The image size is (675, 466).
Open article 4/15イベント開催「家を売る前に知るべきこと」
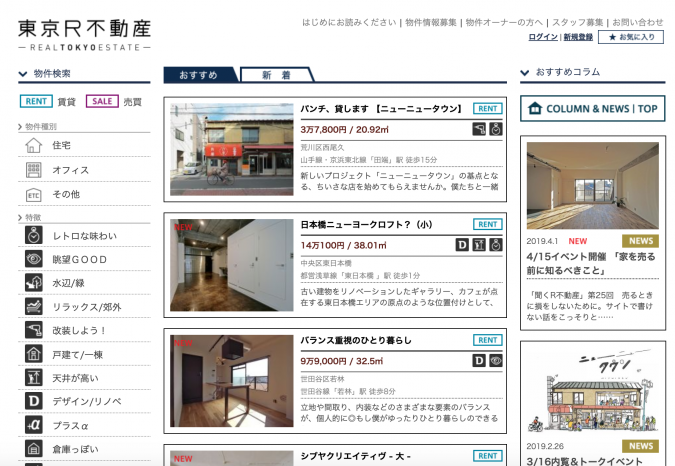(591, 263)
